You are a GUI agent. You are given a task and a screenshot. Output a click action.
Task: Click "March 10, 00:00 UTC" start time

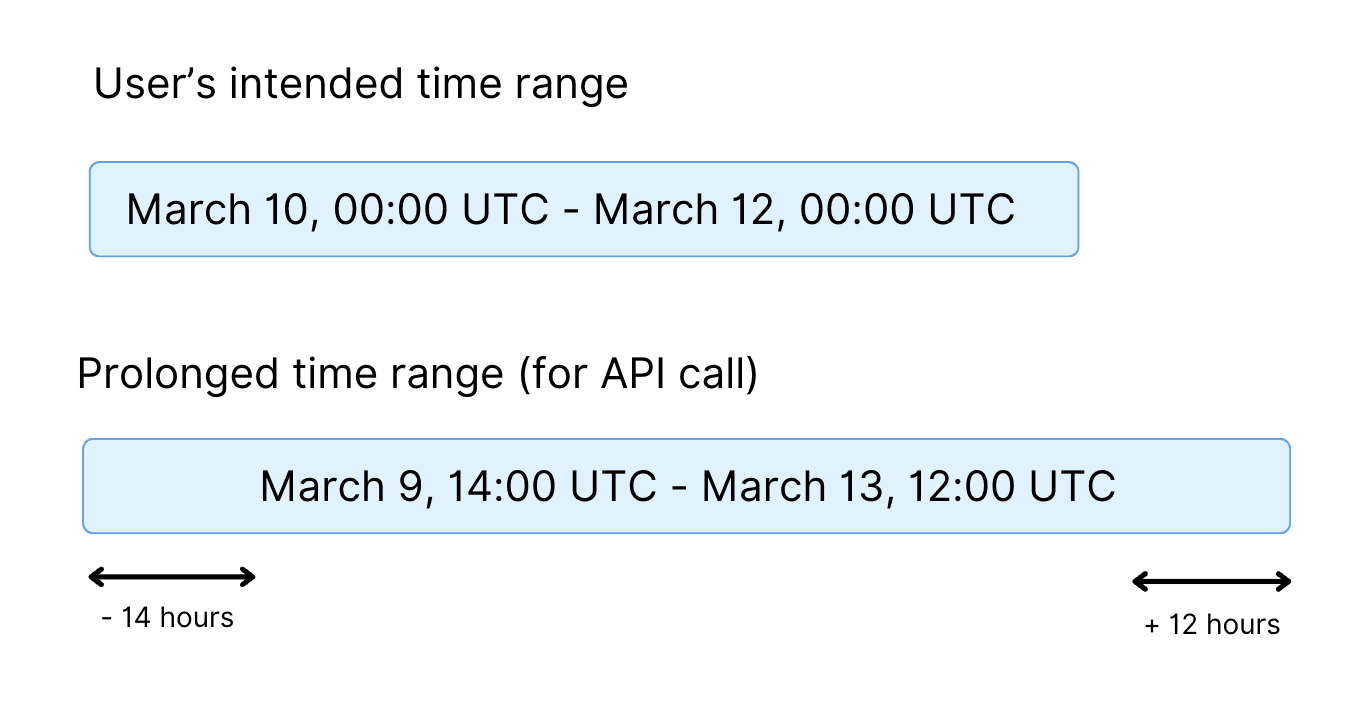coord(338,210)
